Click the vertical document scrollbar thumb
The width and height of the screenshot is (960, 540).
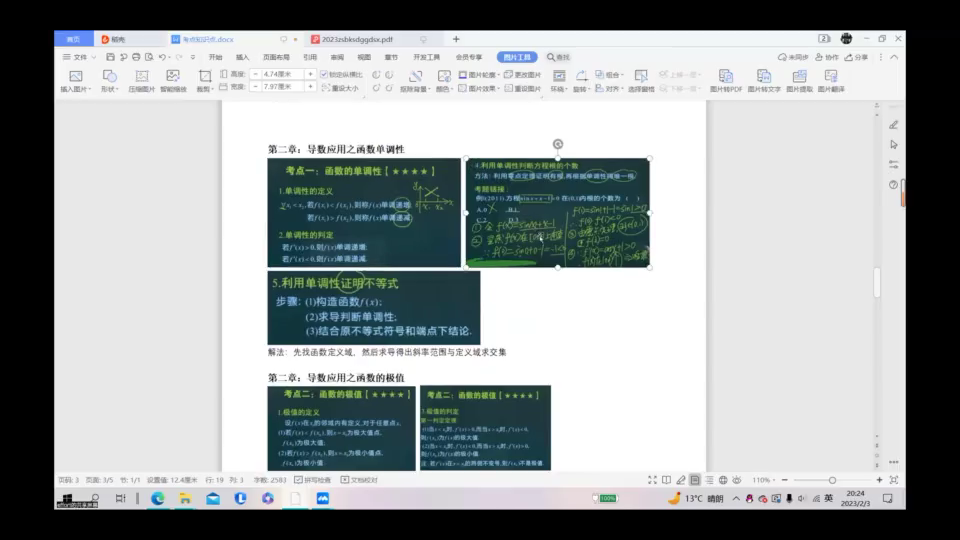(x=877, y=282)
